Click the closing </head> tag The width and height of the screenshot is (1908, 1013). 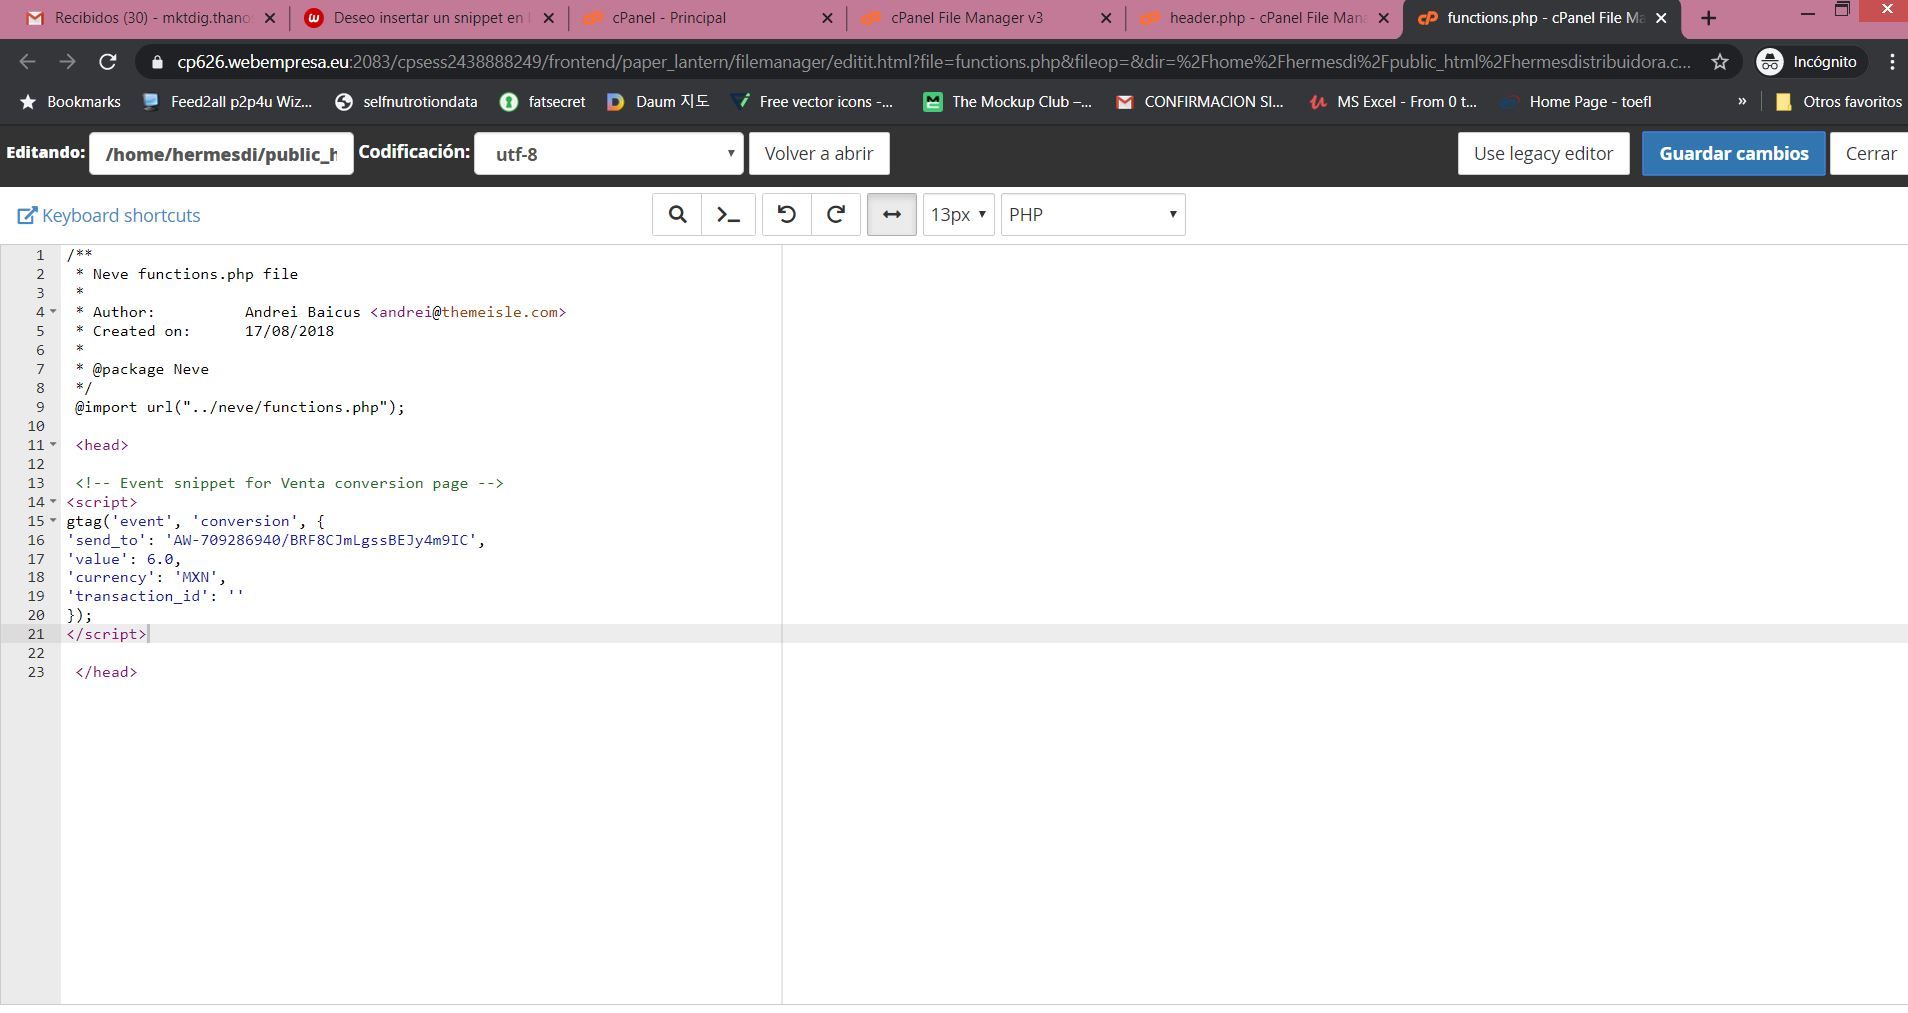[106, 672]
